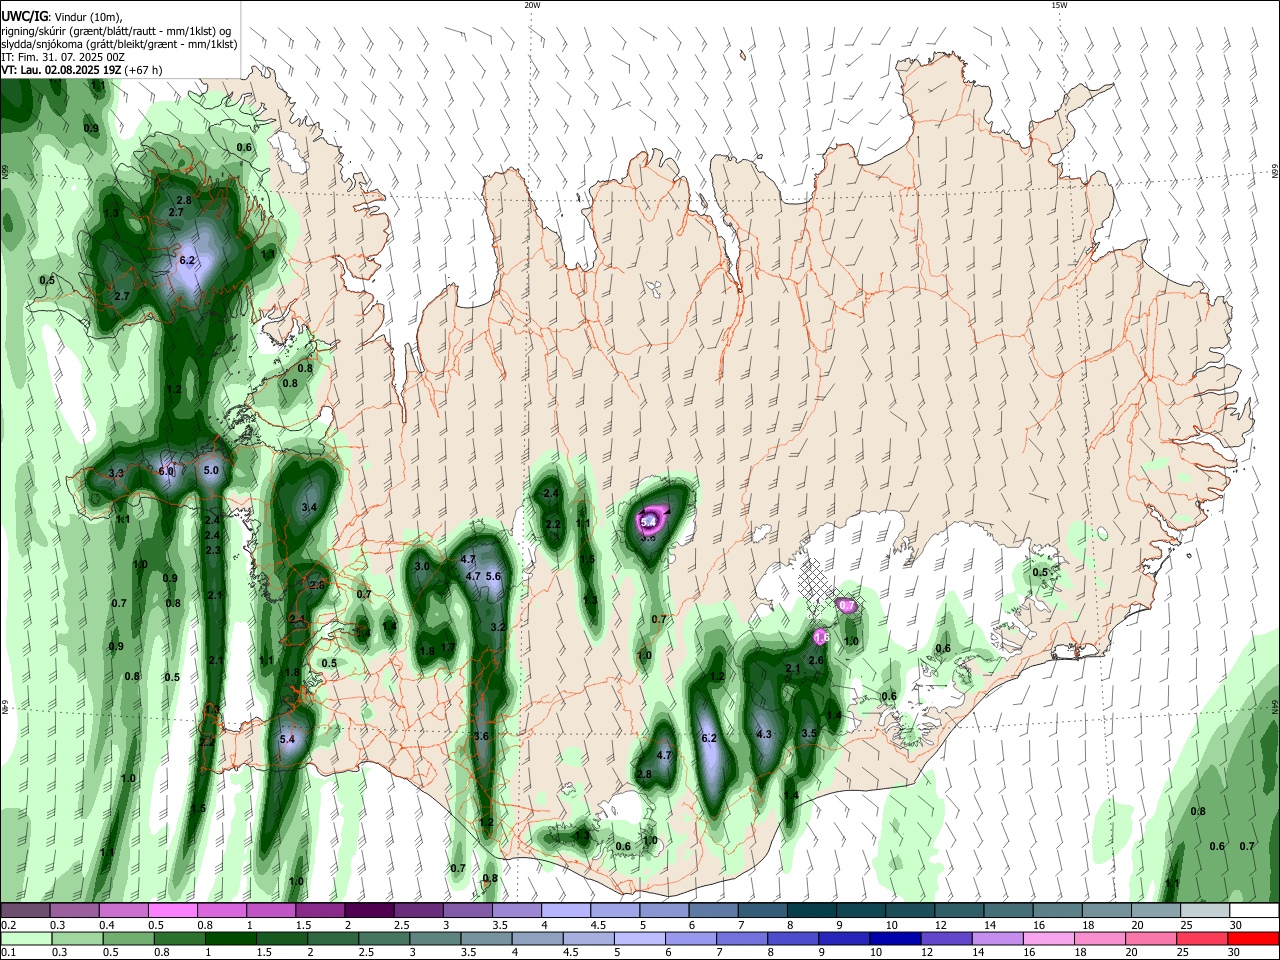Click the bright red 30 mm legend swatch
The height and width of the screenshot is (960, 1280).
pyautogui.click(x=1253, y=938)
